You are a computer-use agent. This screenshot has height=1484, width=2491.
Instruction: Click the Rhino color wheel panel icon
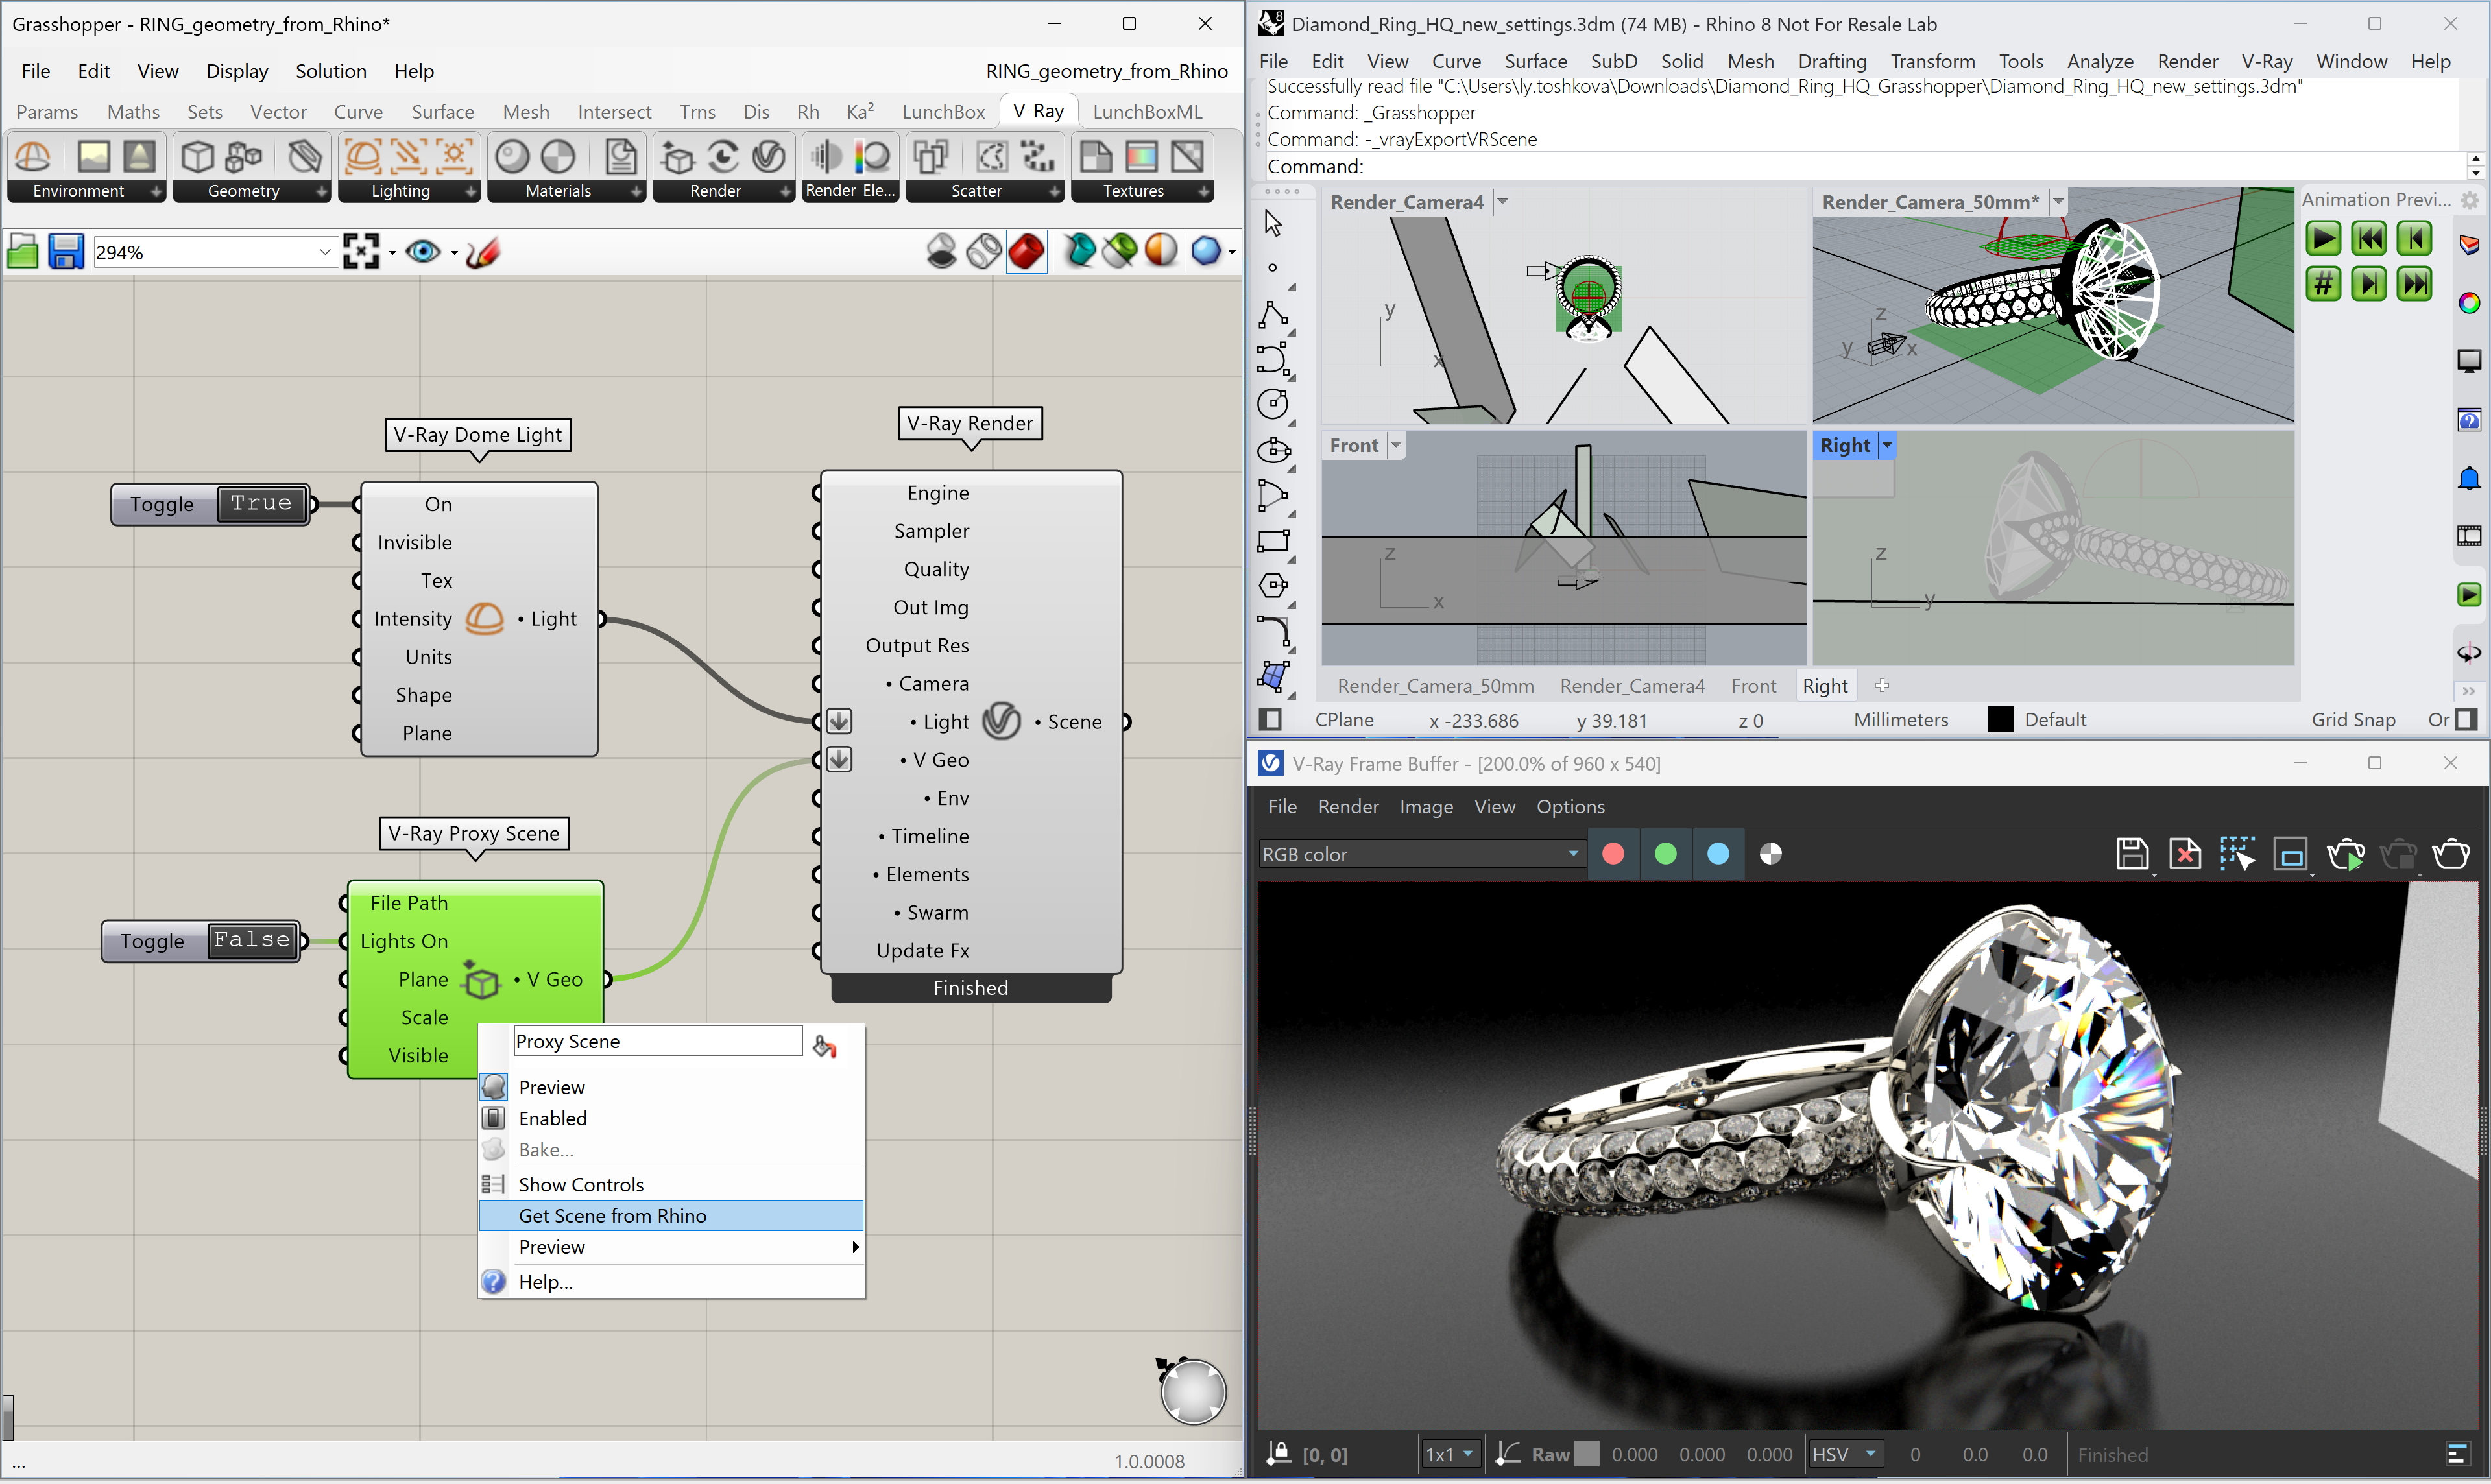2469,303
